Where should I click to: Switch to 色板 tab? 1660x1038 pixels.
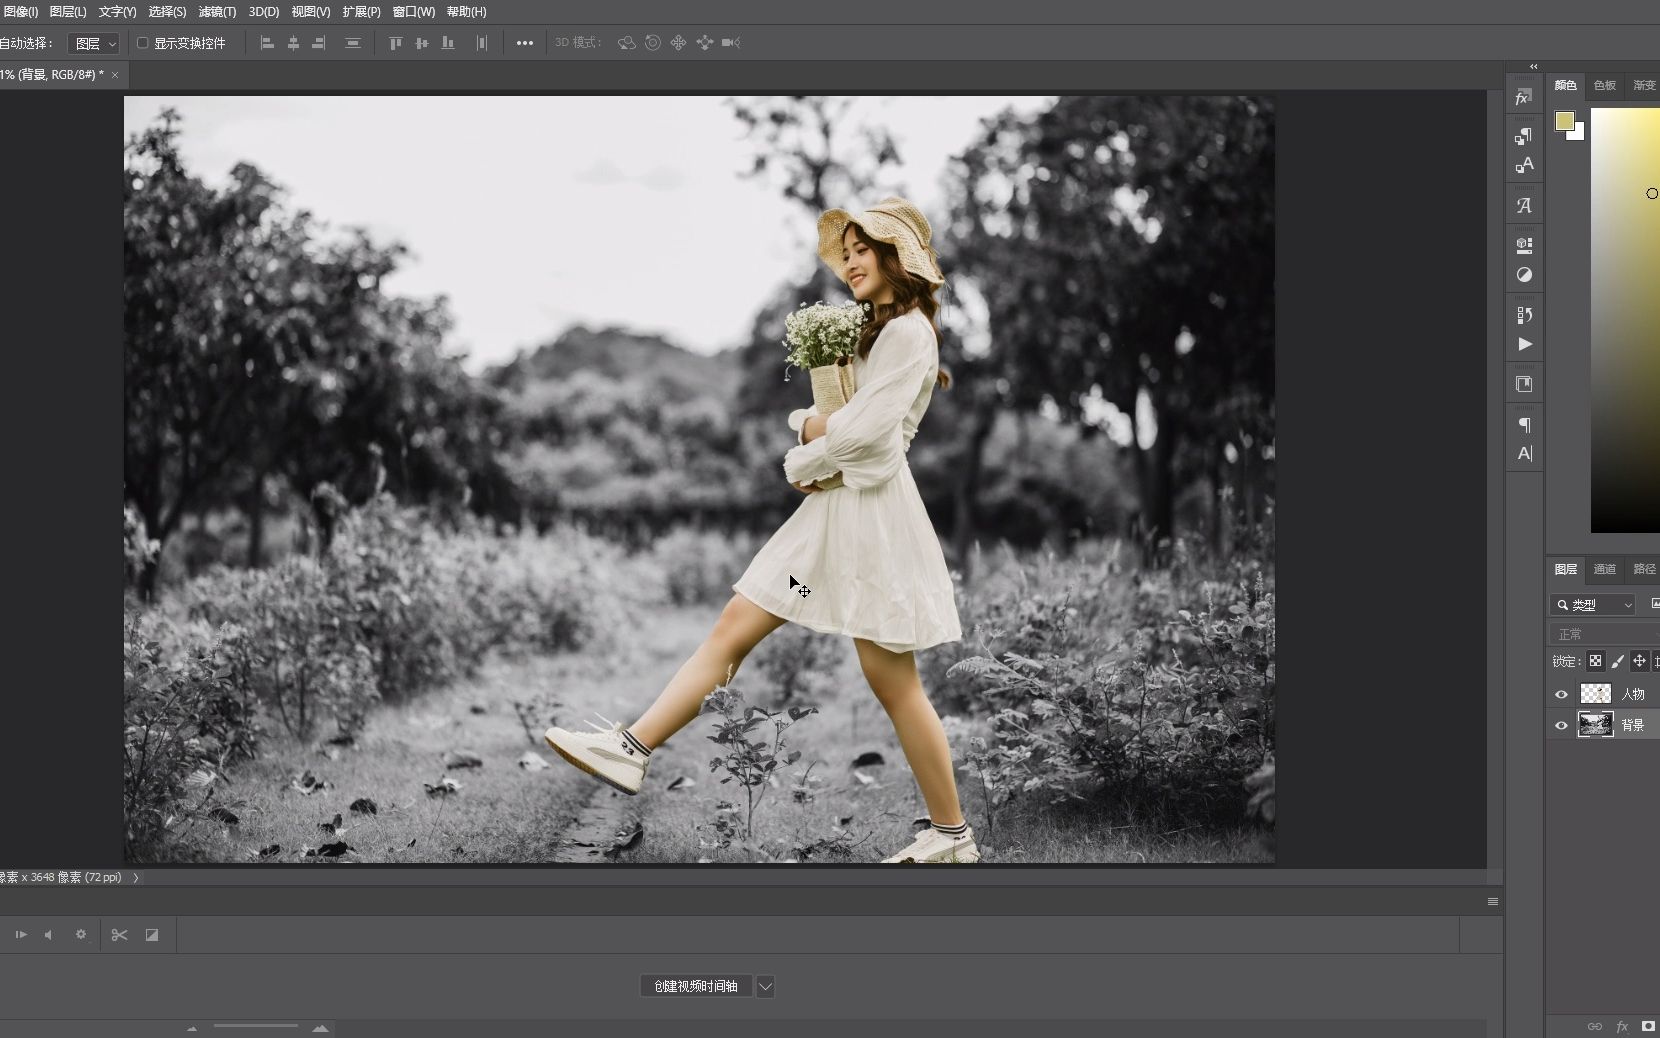pos(1605,86)
